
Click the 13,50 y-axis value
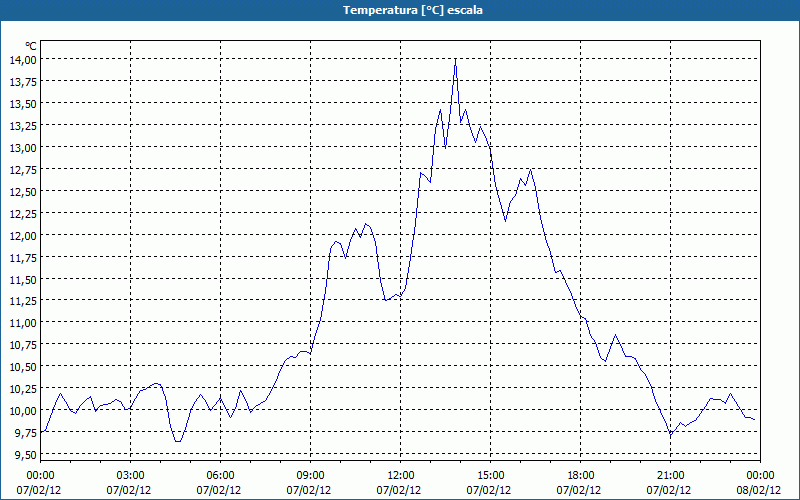click(23, 104)
